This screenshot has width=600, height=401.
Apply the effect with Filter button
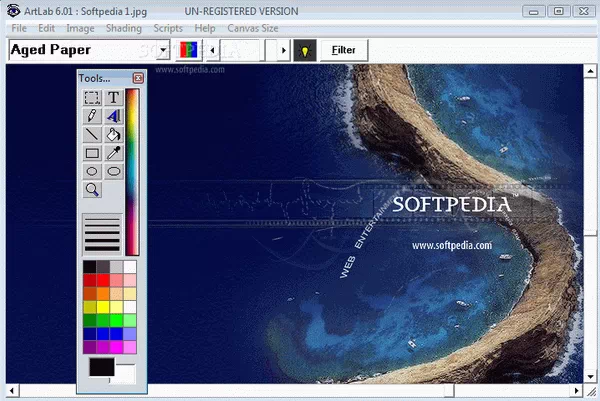pos(344,50)
